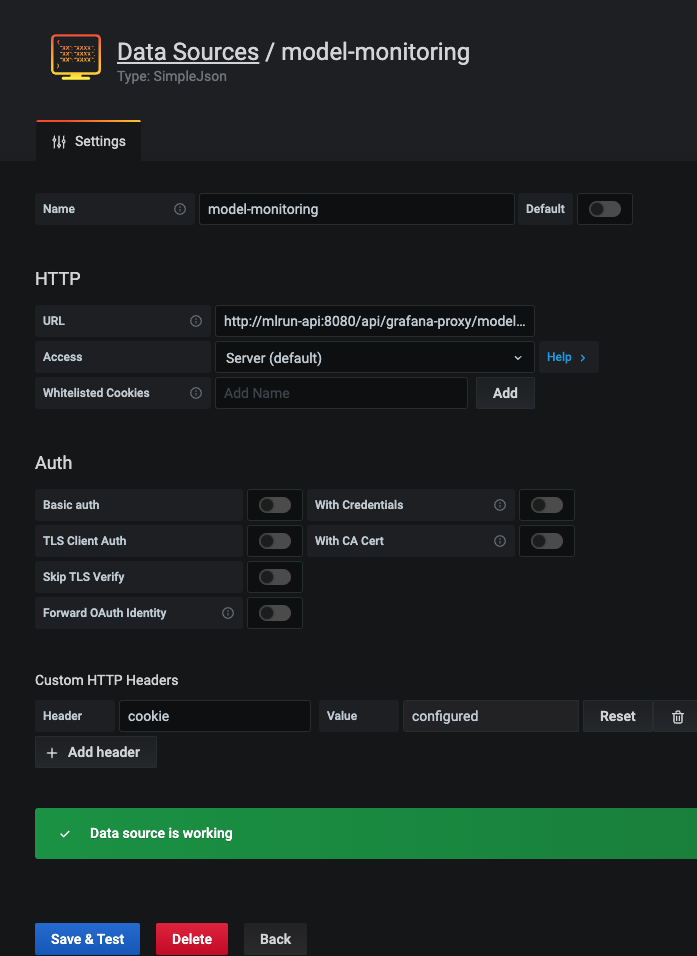Click the 'Custom HTTP Headers' heading
697x956 pixels.
pos(107,680)
